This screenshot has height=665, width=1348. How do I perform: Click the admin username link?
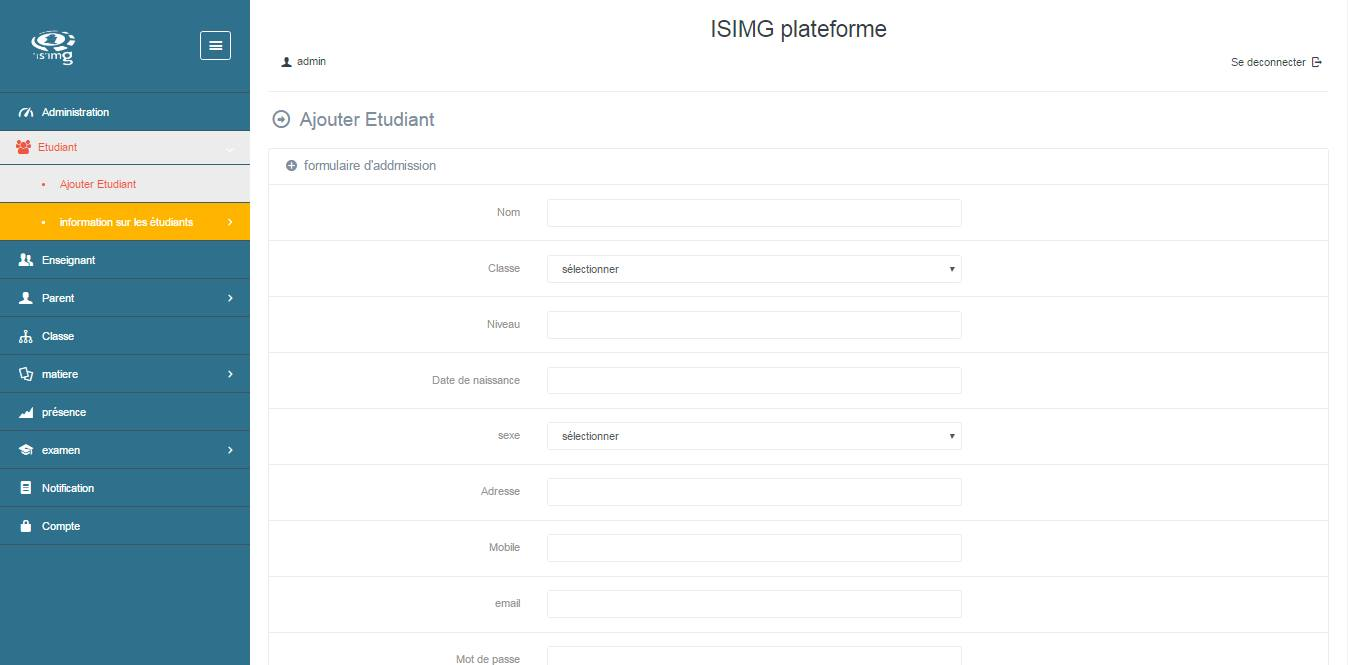click(x=311, y=62)
